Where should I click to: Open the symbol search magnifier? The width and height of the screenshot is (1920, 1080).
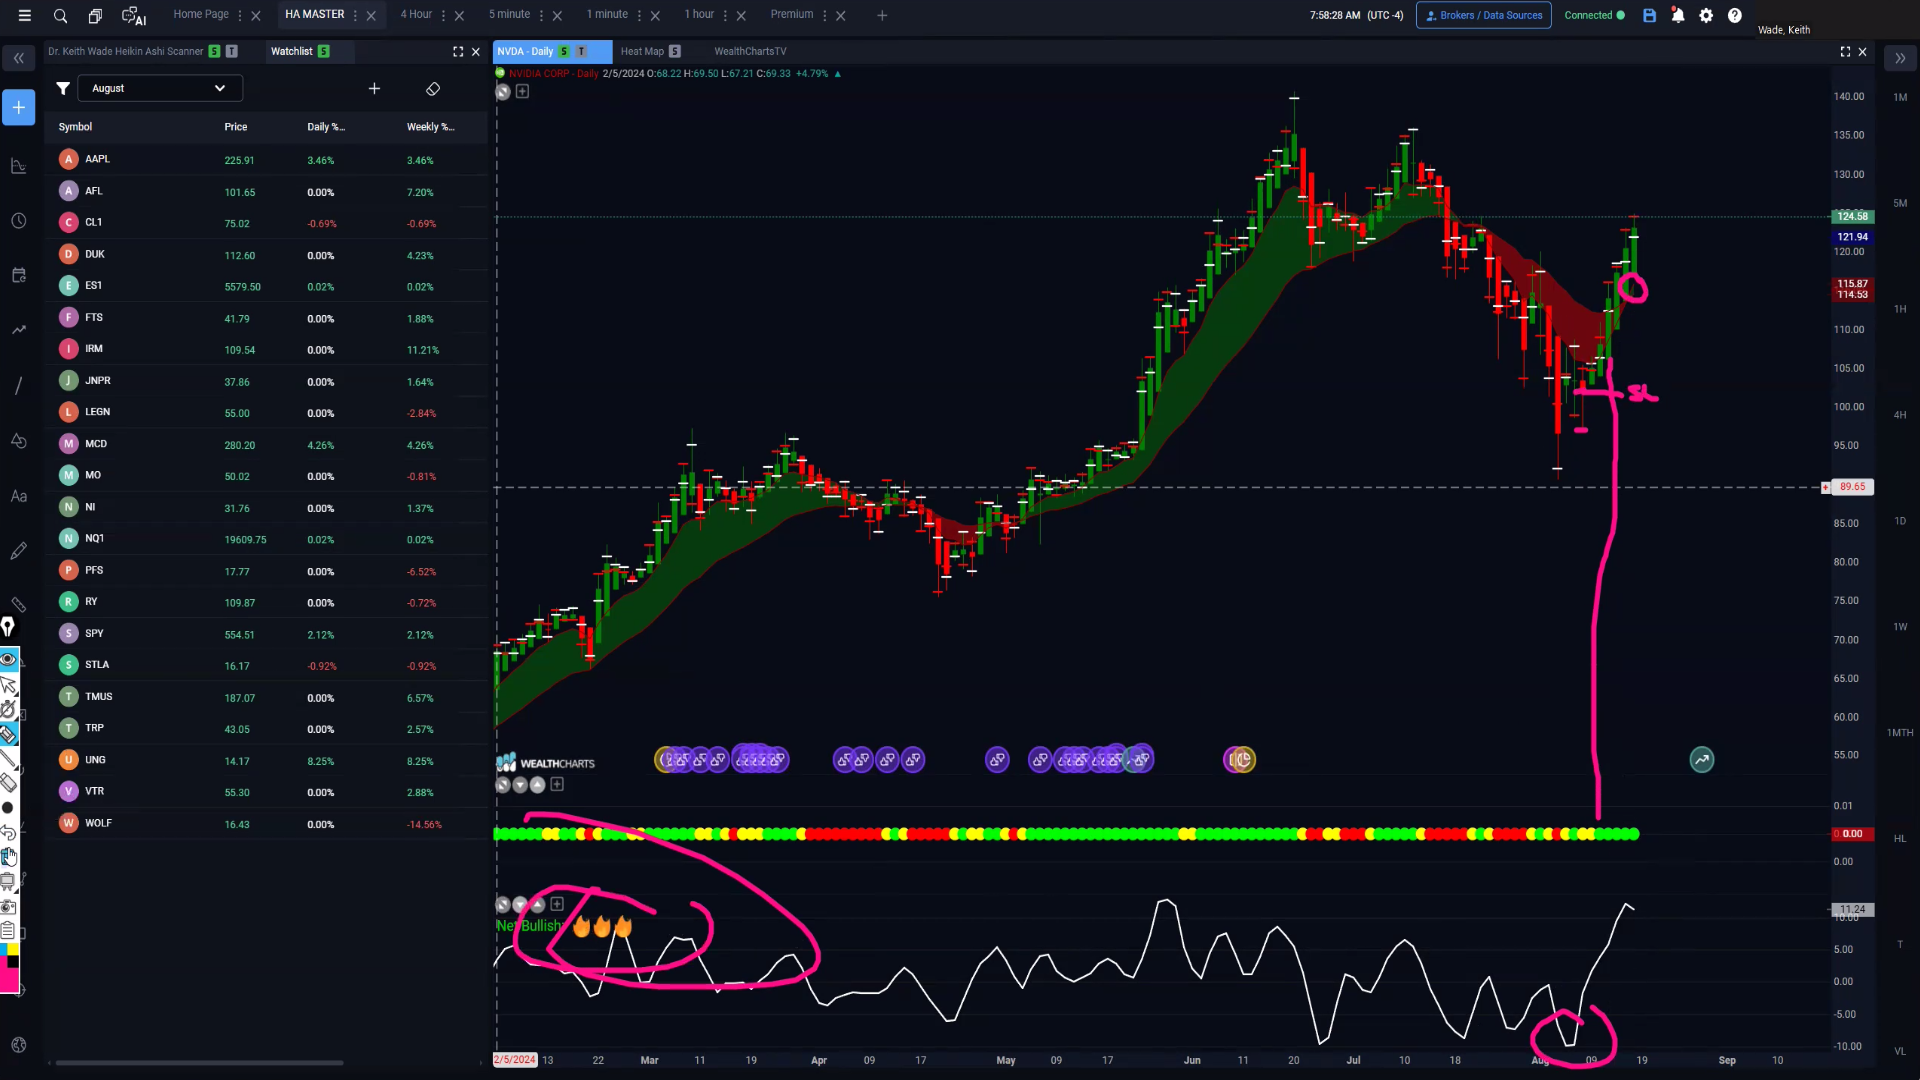(60, 15)
